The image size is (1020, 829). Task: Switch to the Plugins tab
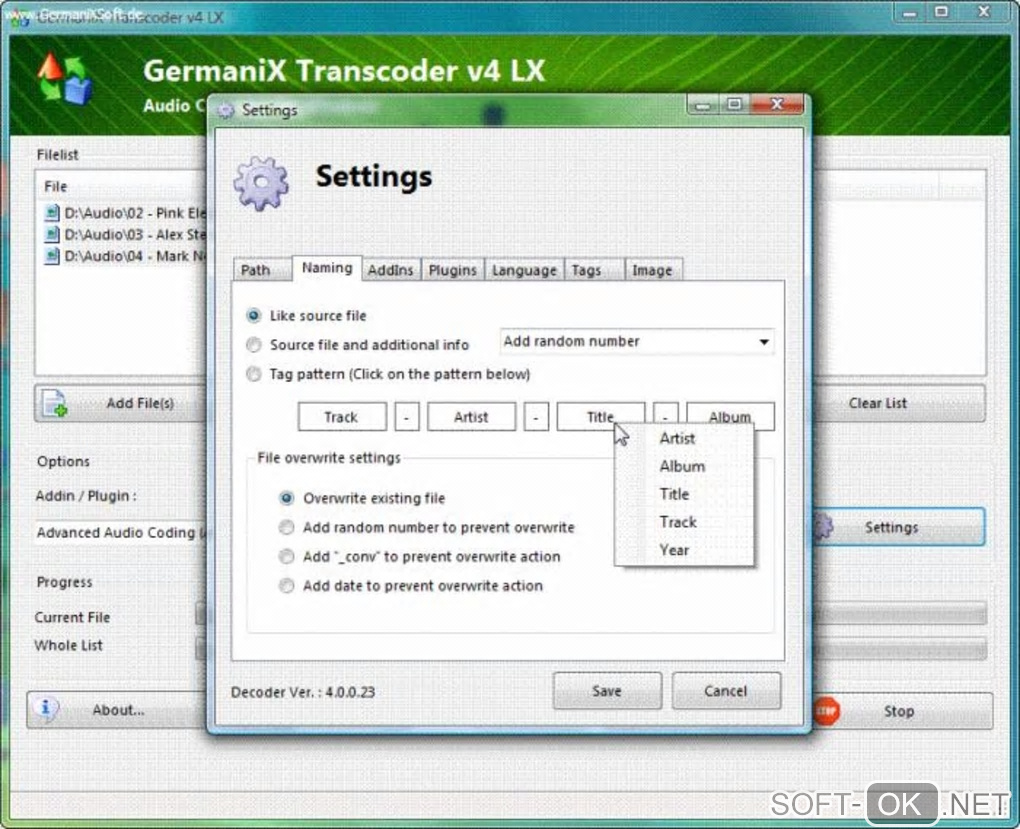(x=453, y=270)
